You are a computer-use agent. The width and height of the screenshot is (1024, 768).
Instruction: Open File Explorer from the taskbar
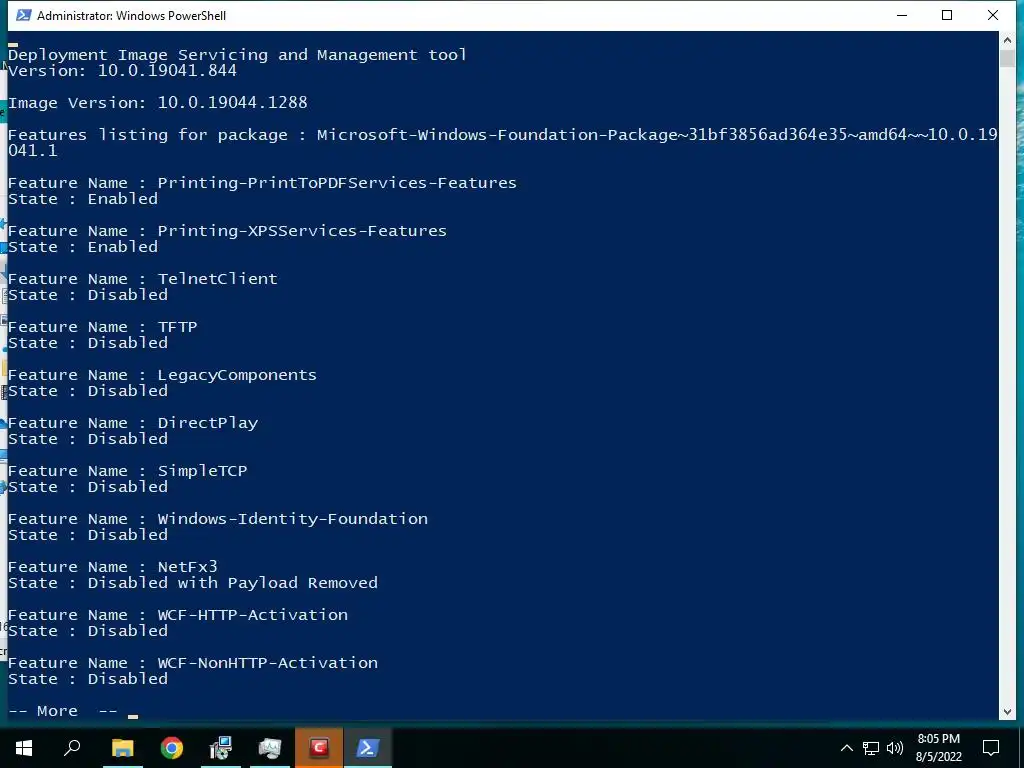tap(122, 748)
